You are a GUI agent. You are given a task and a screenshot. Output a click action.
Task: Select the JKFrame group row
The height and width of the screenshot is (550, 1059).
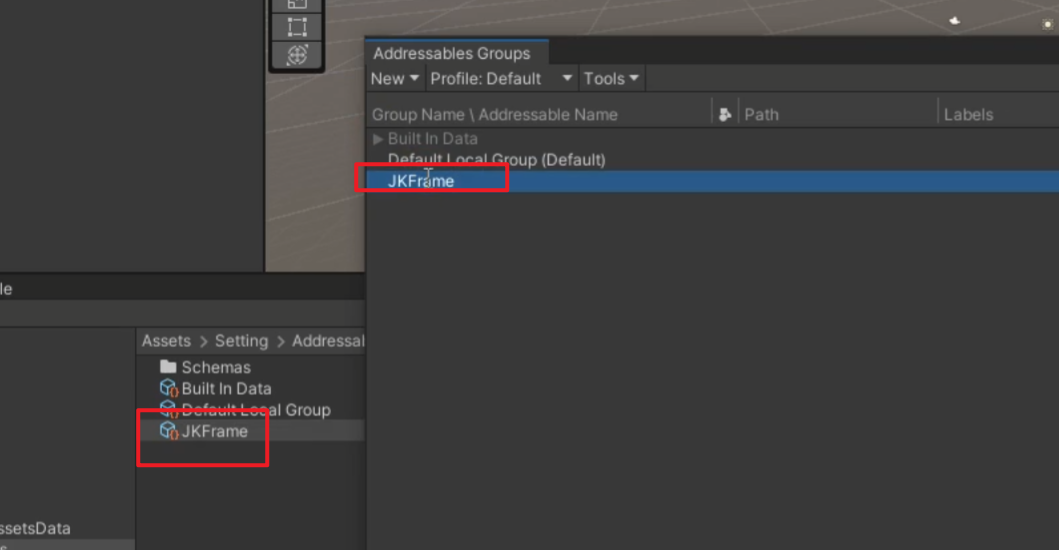421,181
